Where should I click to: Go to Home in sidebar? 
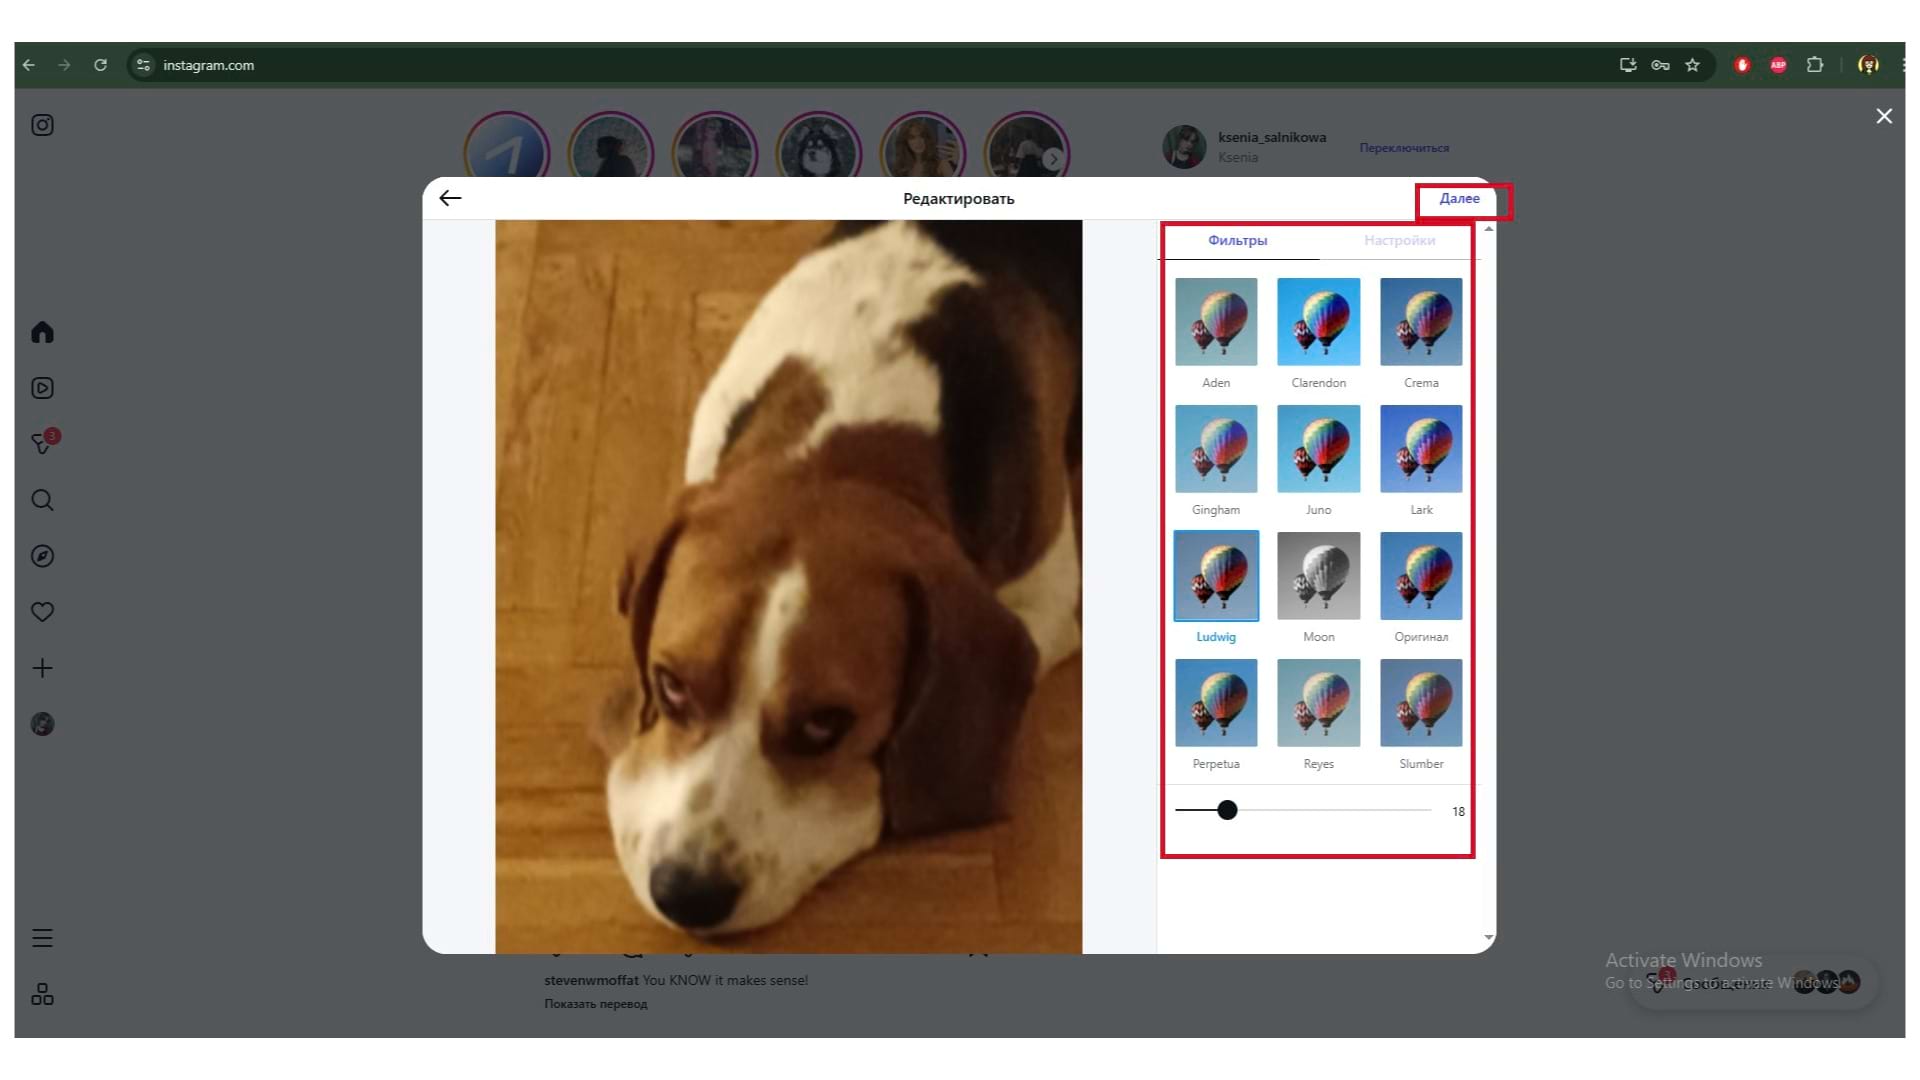42,332
